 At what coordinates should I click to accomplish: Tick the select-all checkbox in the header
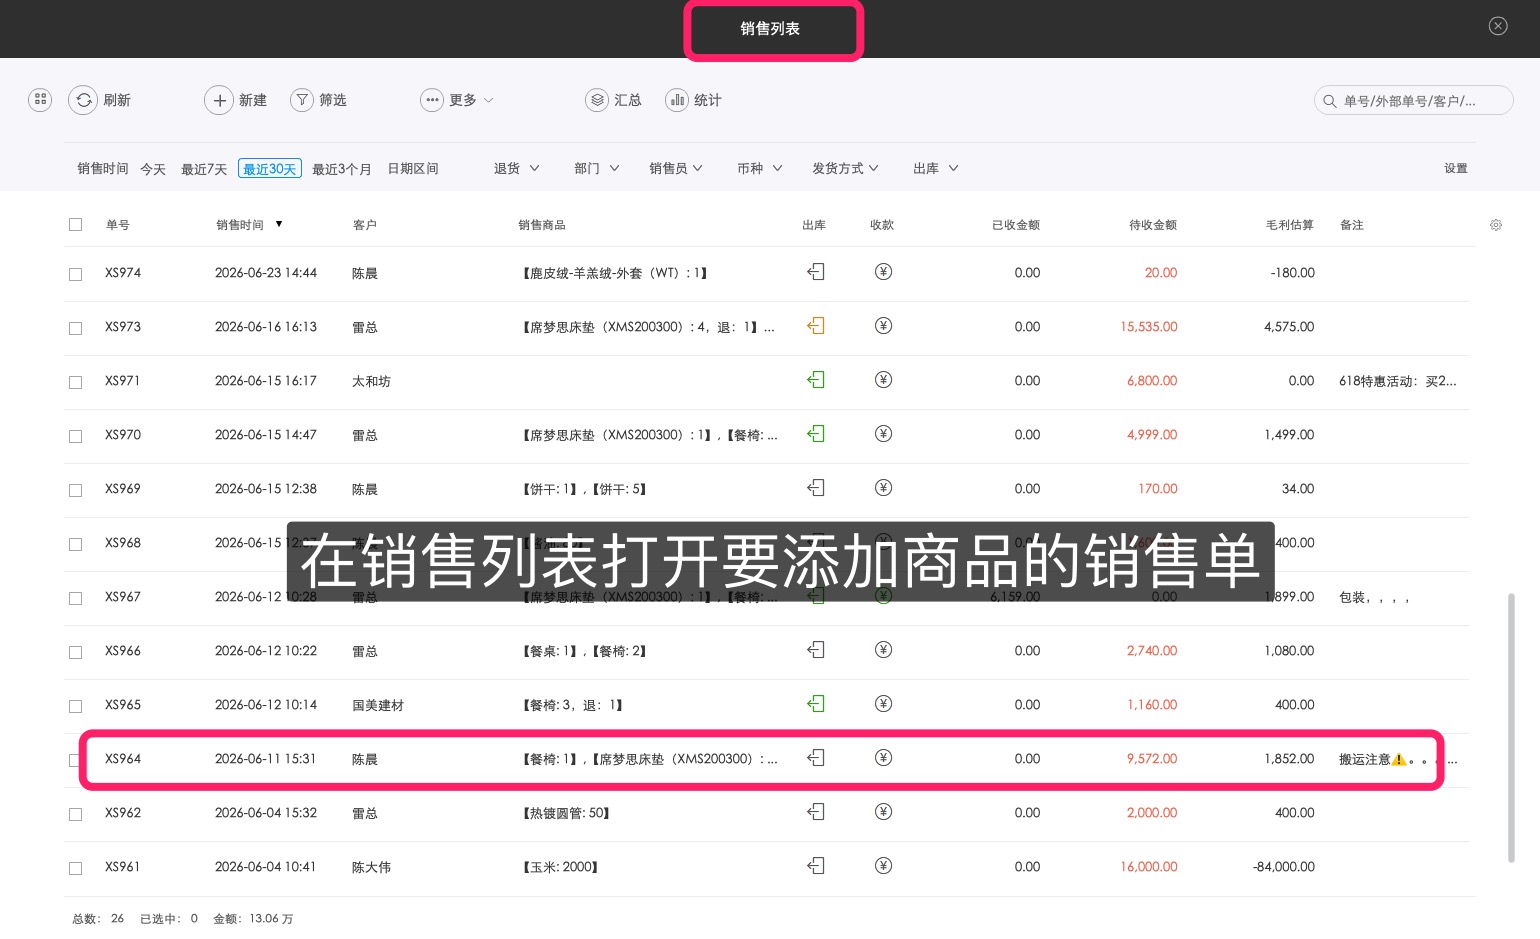75,225
